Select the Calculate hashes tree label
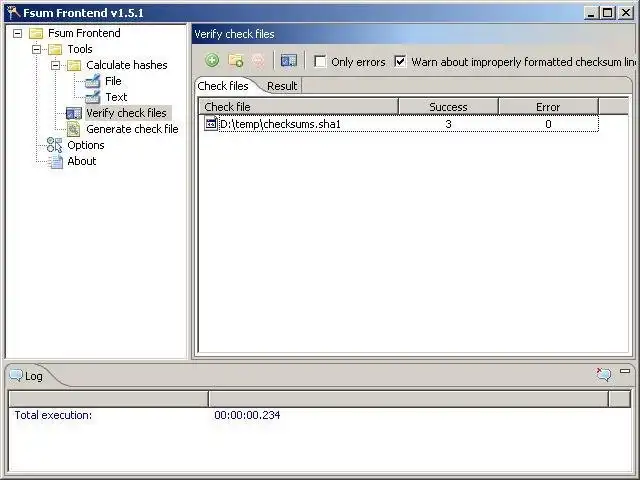 tap(127, 65)
